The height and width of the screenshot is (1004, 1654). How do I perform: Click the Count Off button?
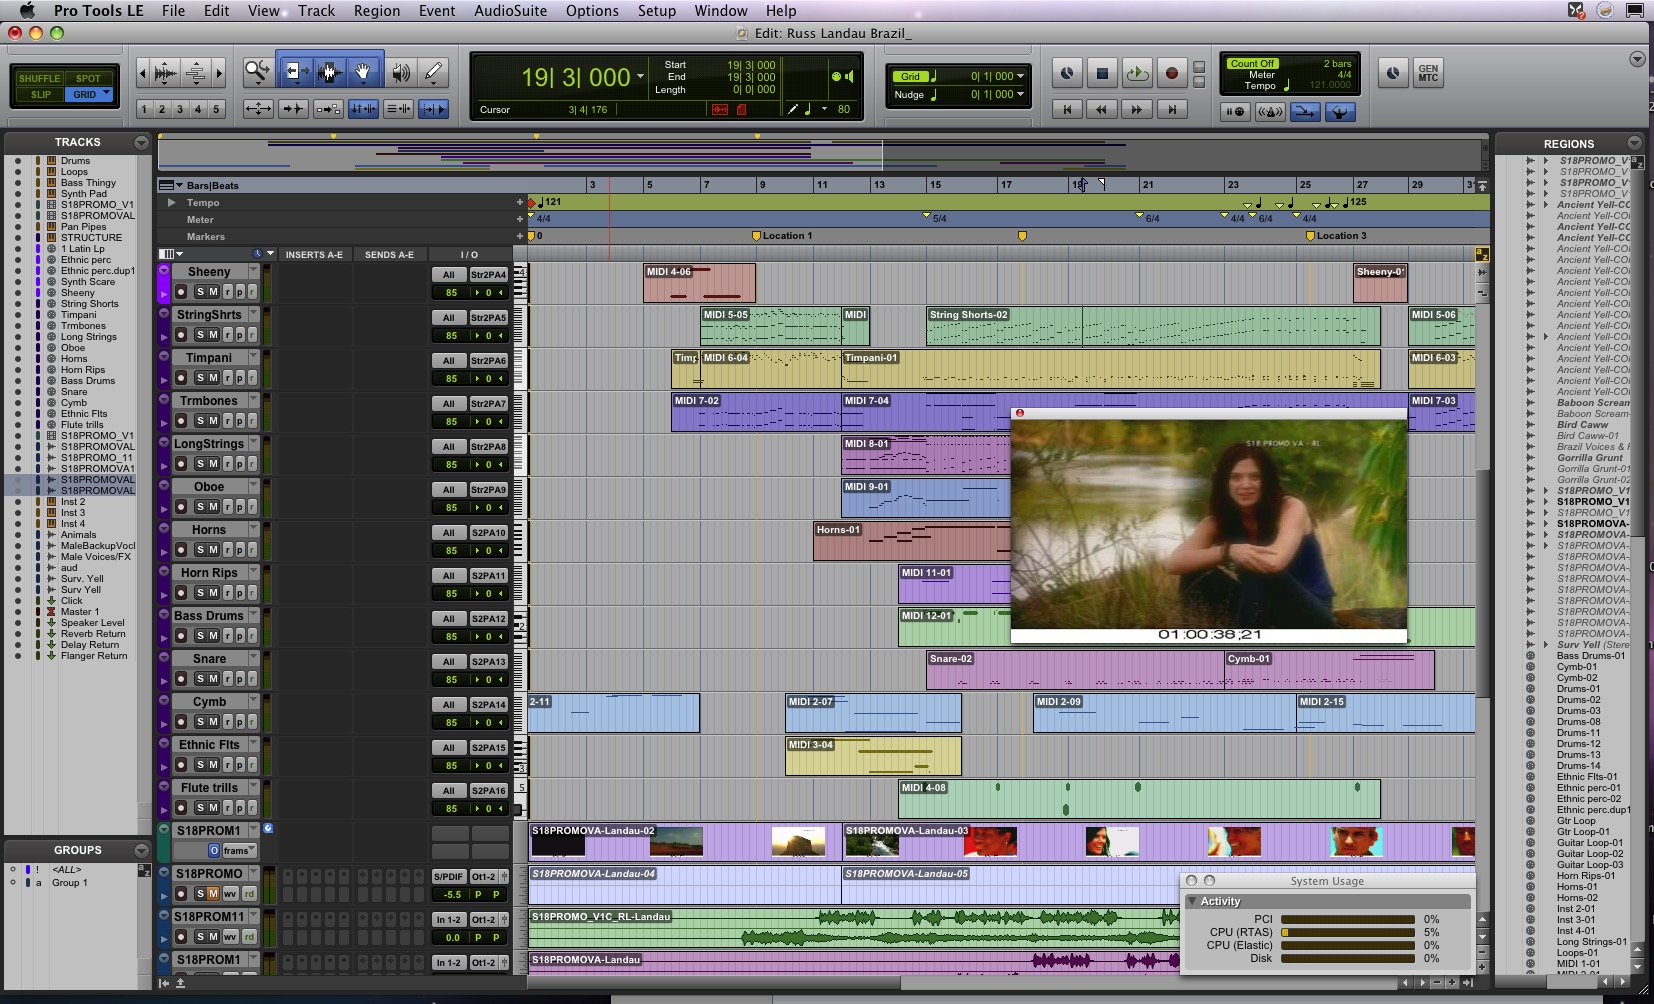click(1252, 63)
